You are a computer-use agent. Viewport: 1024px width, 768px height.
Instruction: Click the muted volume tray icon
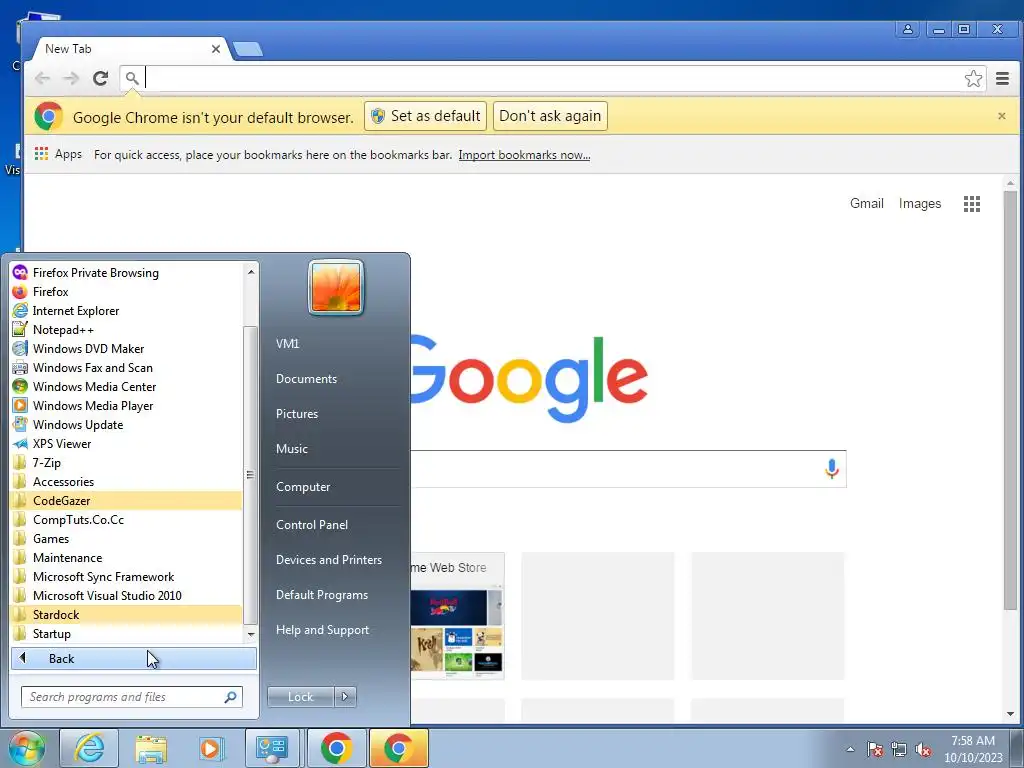(923, 749)
